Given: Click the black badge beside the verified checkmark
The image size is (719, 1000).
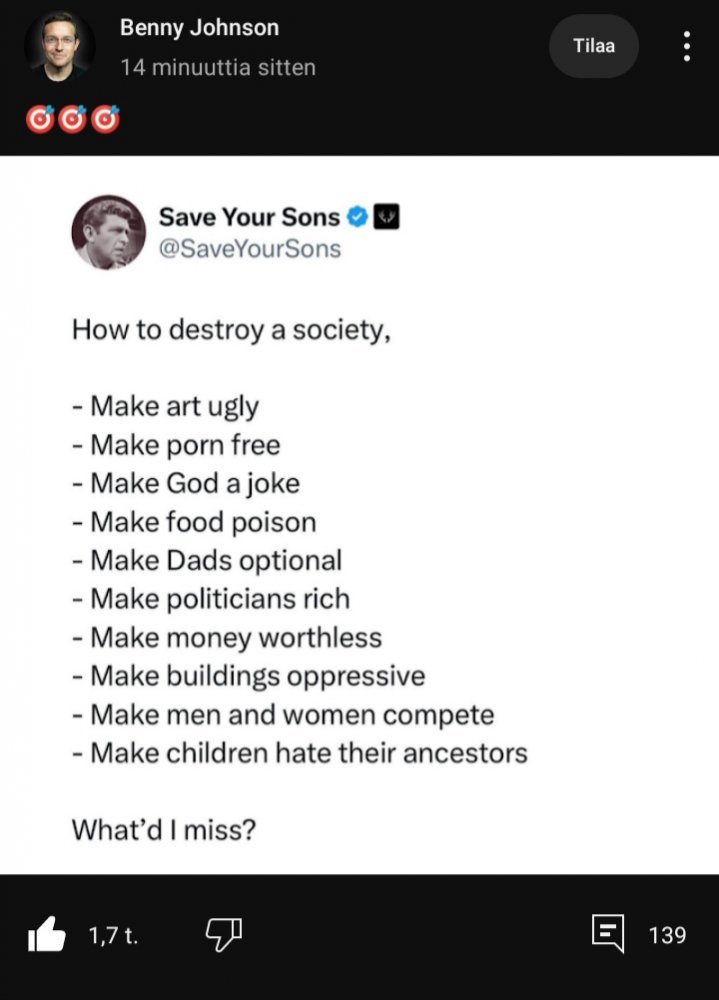Looking at the screenshot, I should click(387, 217).
